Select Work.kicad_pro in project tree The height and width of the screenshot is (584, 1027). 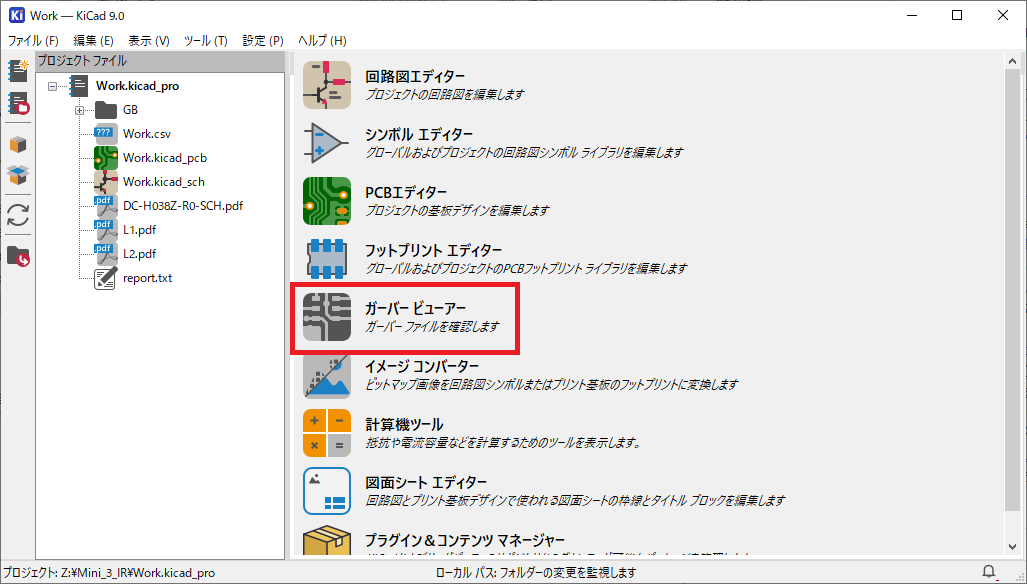138,86
